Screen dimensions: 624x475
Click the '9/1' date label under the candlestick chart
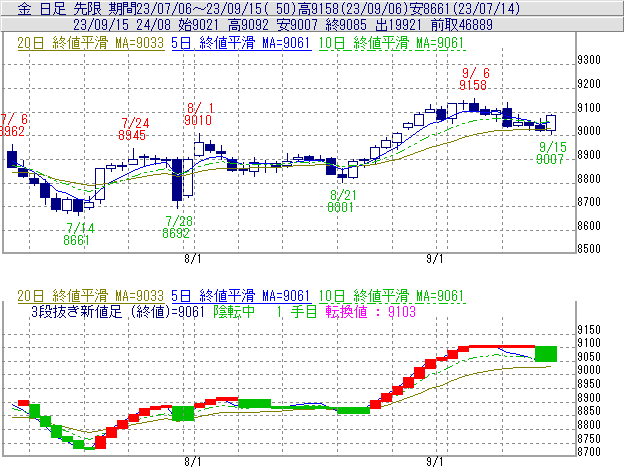point(435,259)
